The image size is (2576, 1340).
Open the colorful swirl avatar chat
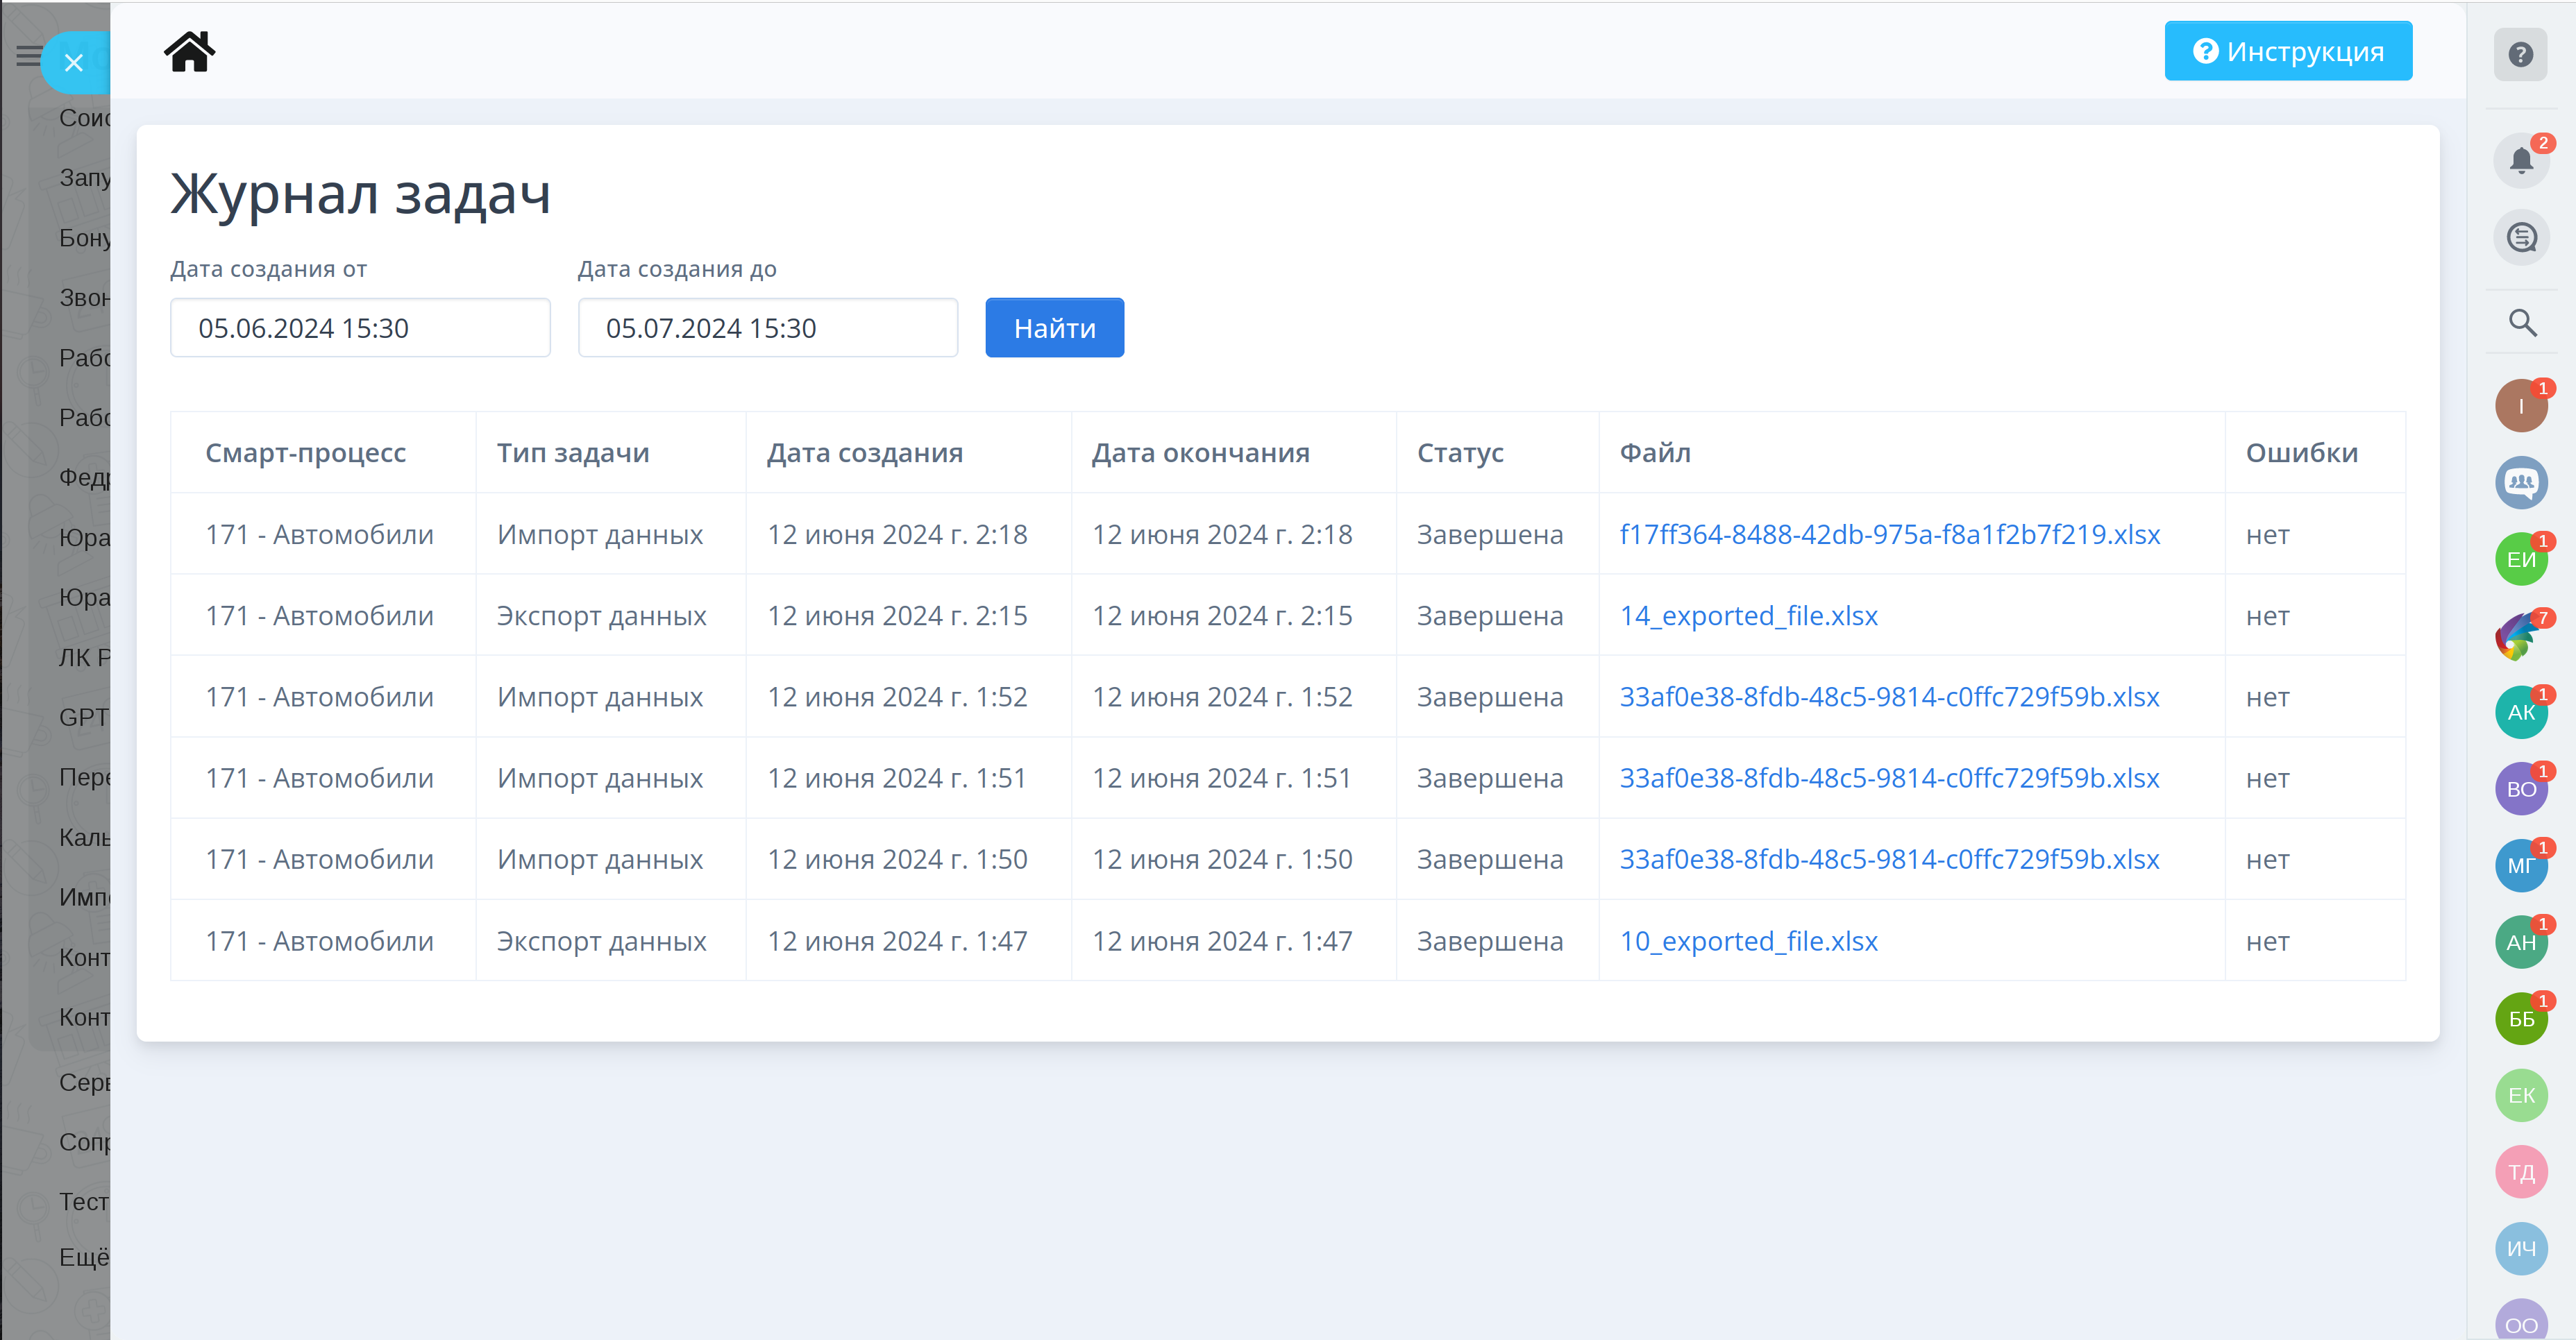coord(2518,636)
